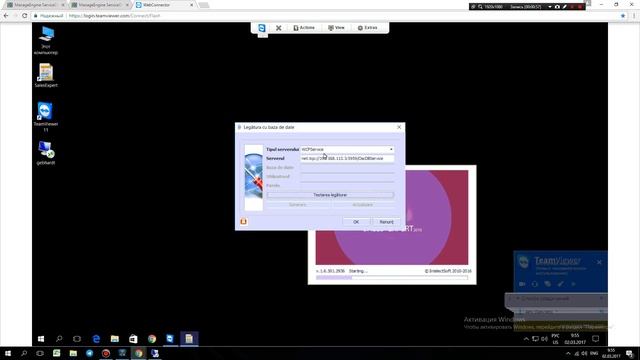Open remote Action Center notification icon
The height and width of the screenshot is (360, 640).
tap(596, 339)
